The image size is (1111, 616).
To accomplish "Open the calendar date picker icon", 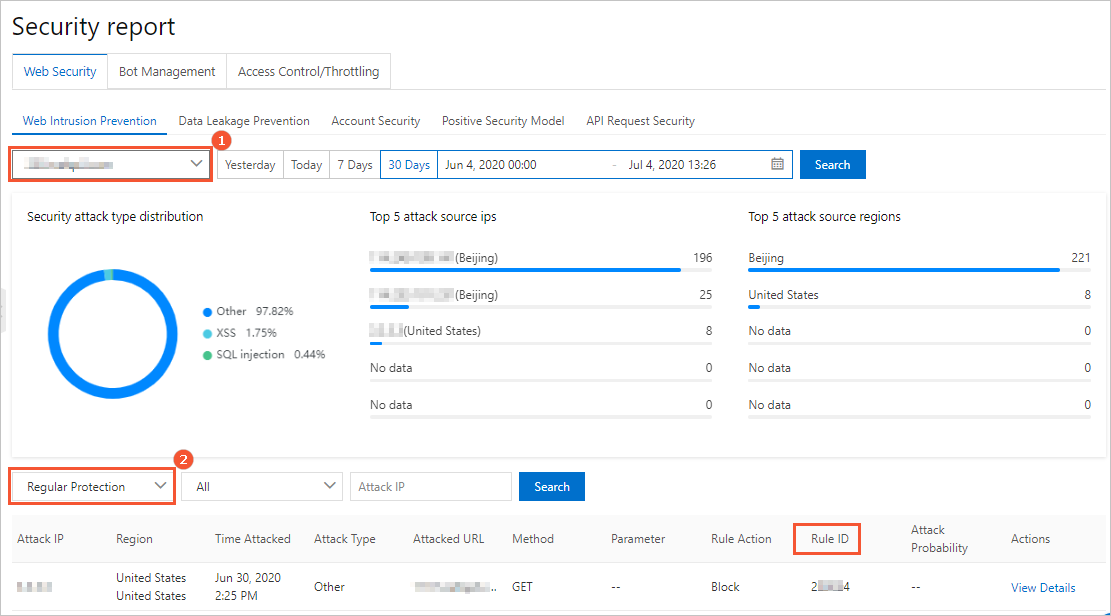I will 777,164.
